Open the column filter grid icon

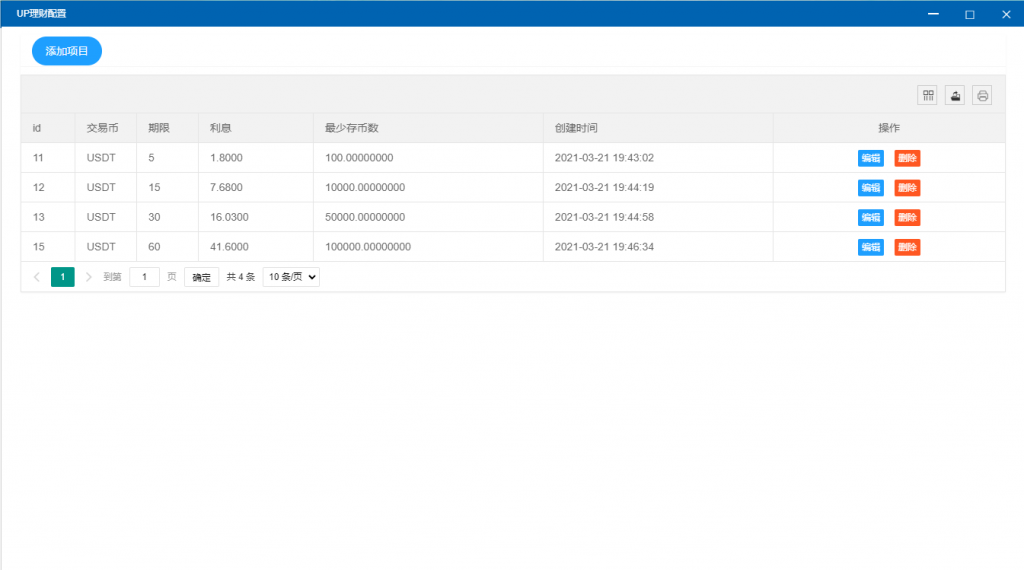928,95
